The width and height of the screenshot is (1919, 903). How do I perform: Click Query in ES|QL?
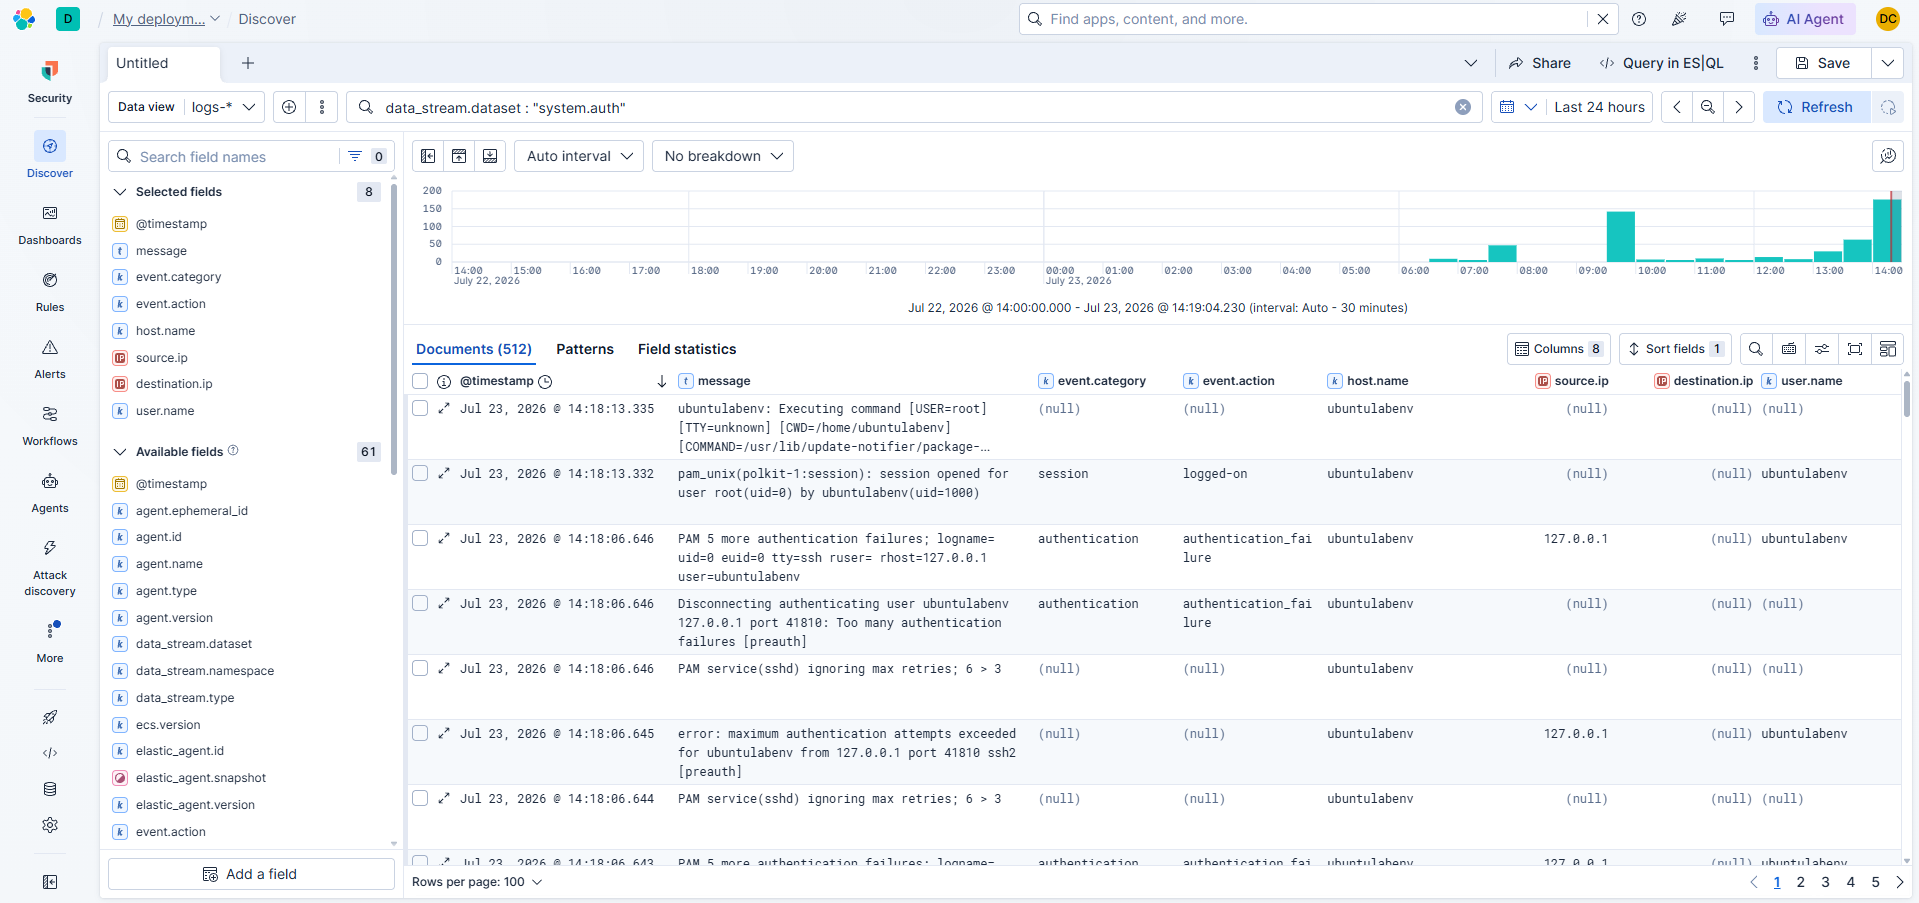1662,63
